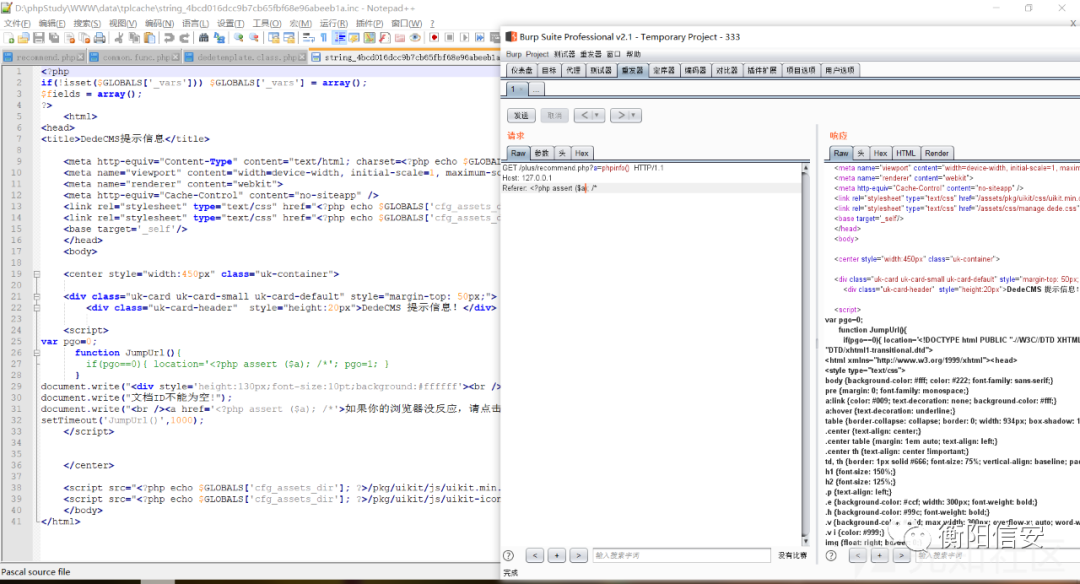This screenshot has width=1080, height=584.
Task: Close the common.func.php tab
Action: pyautogui.click(x=176, y=57)
